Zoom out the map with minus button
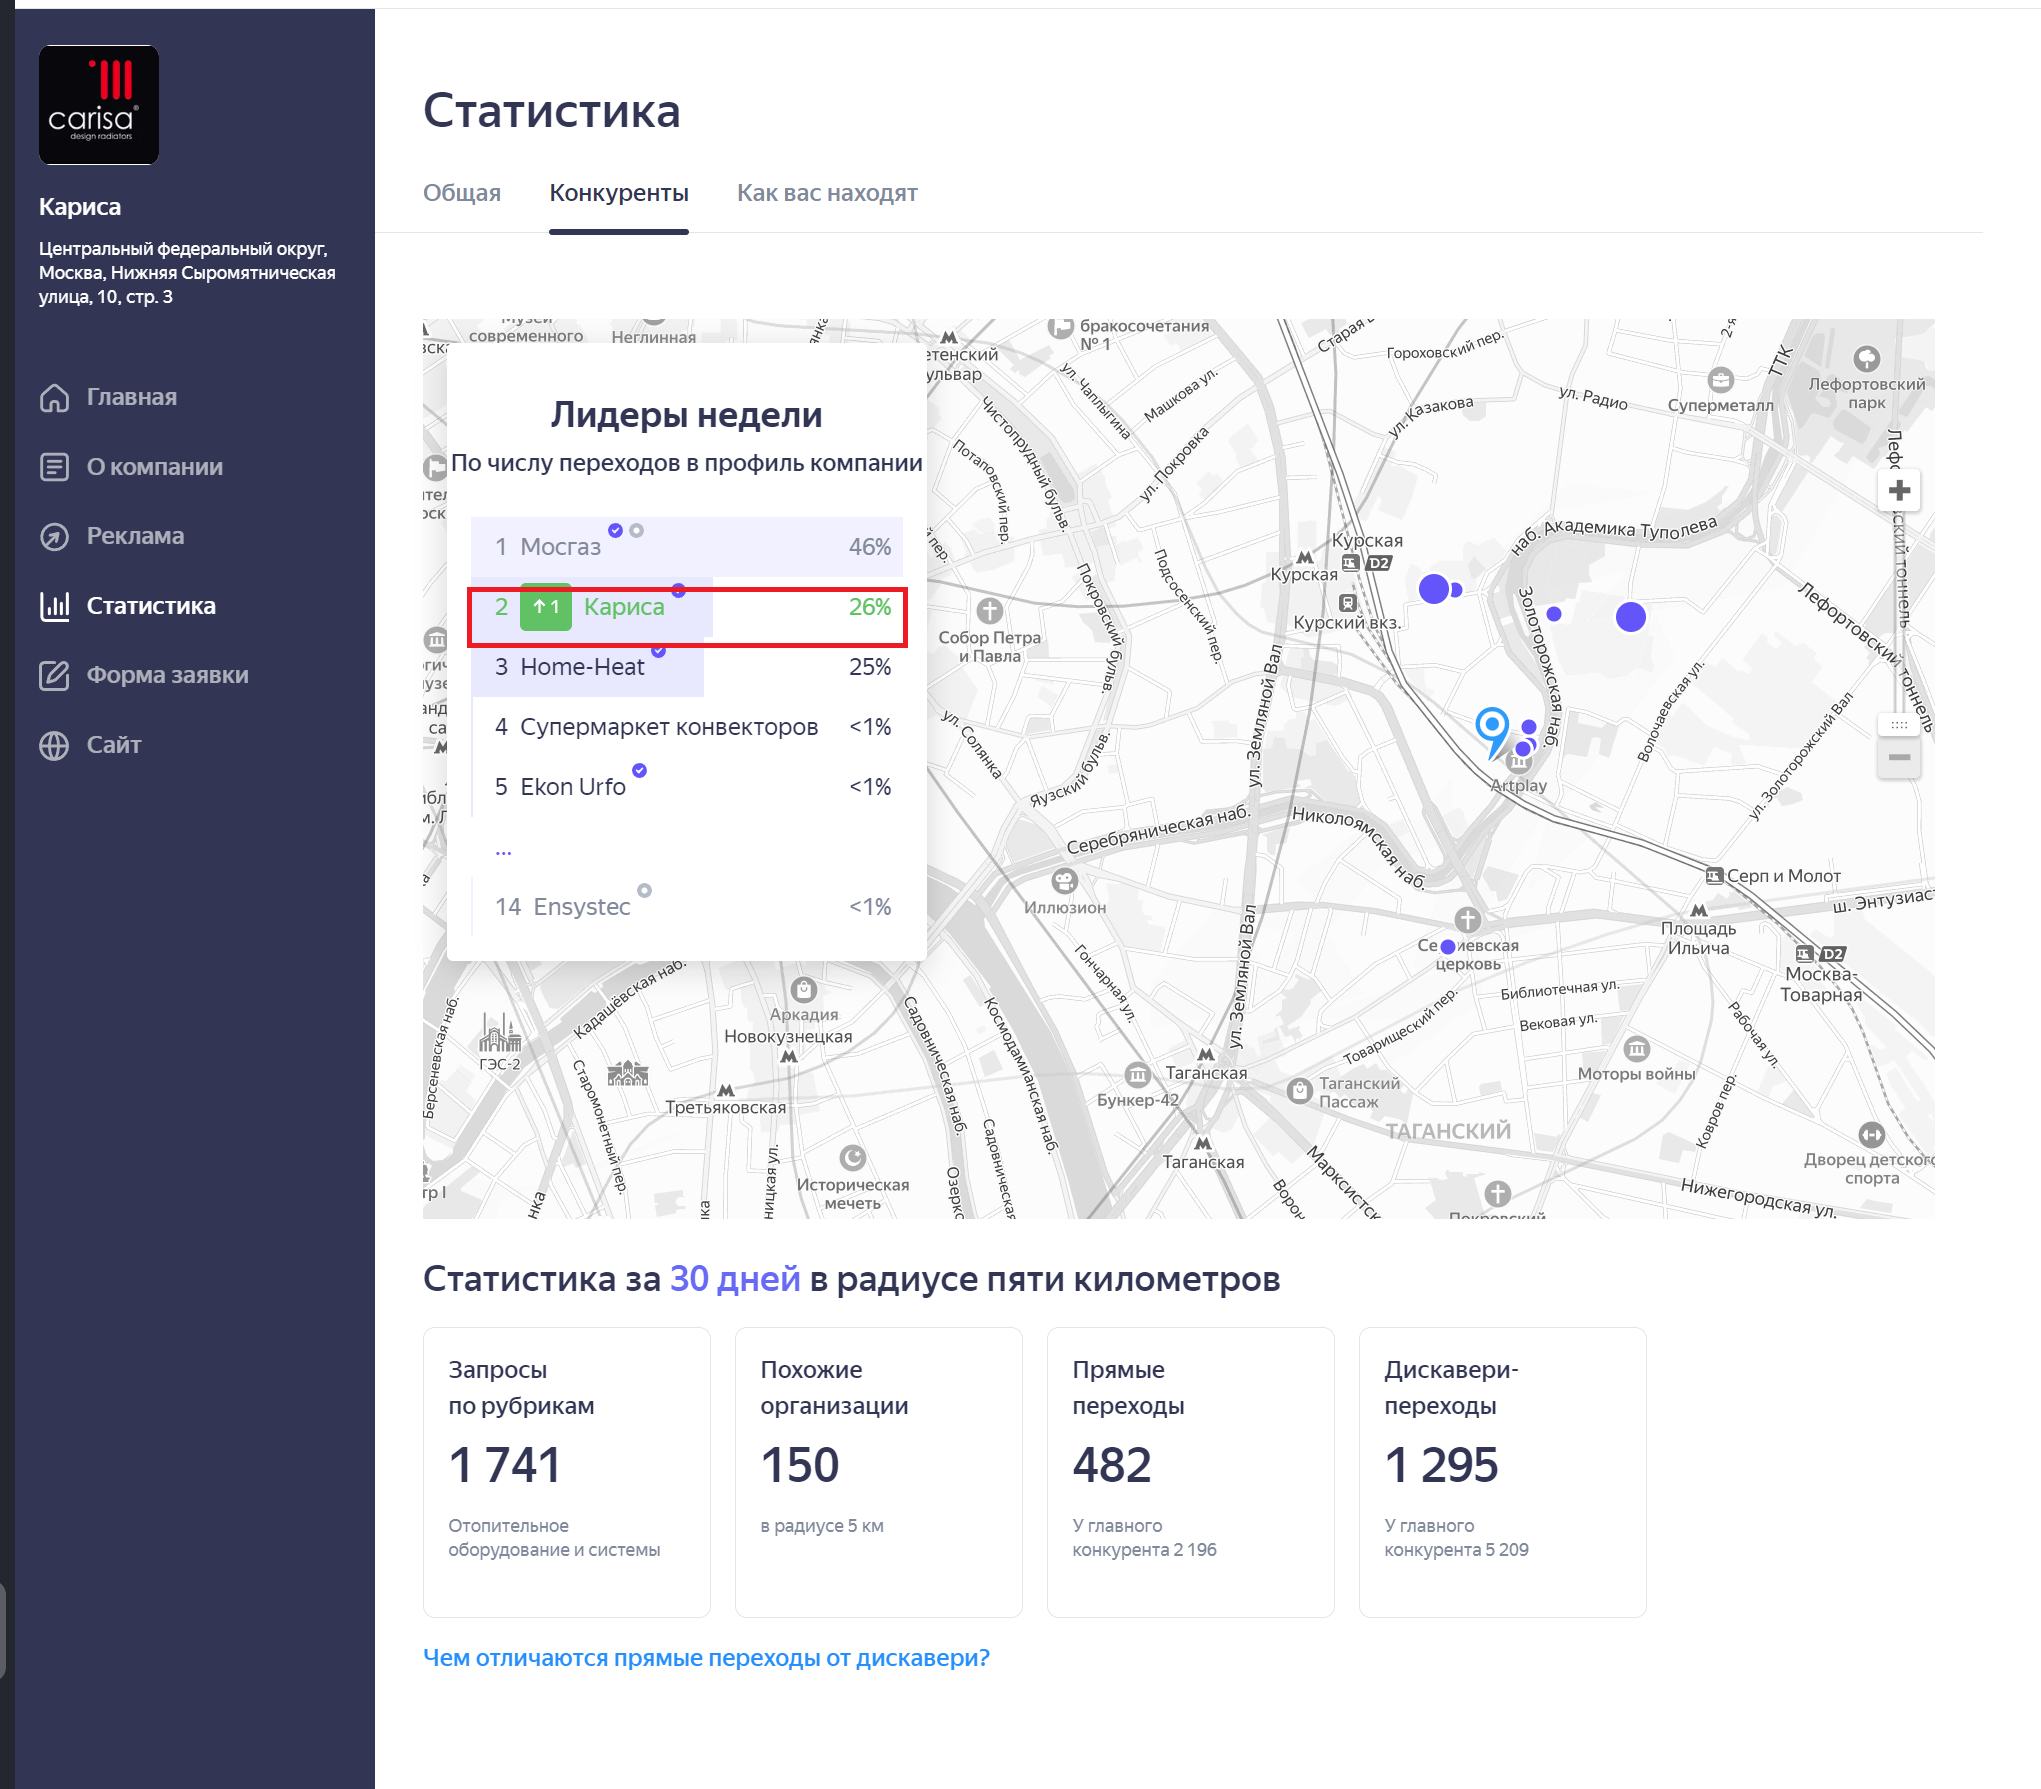2041x1789 pixels. 1899,757
